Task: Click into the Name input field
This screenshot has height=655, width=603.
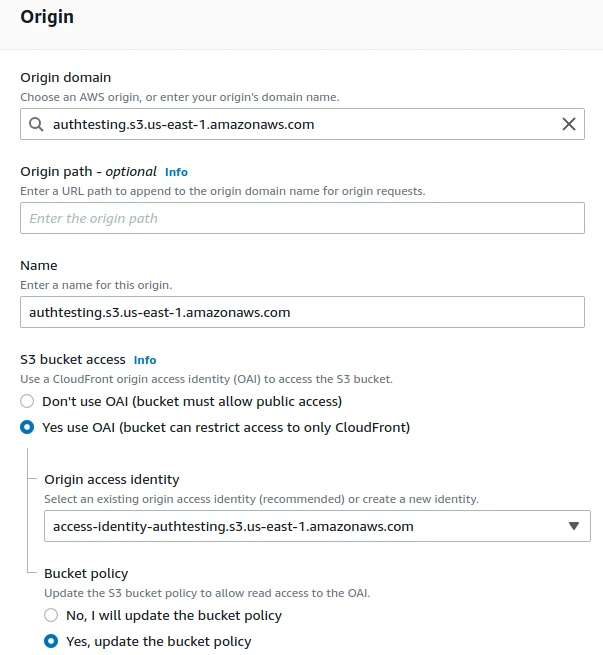Action: (302, 312)
